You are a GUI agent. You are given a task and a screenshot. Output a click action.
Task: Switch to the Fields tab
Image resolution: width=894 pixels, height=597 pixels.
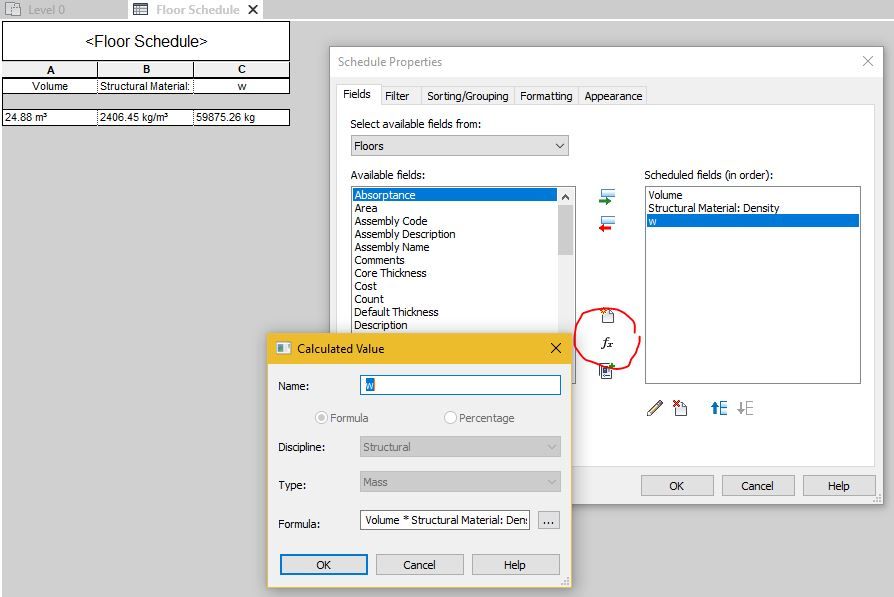click(357, 95)
